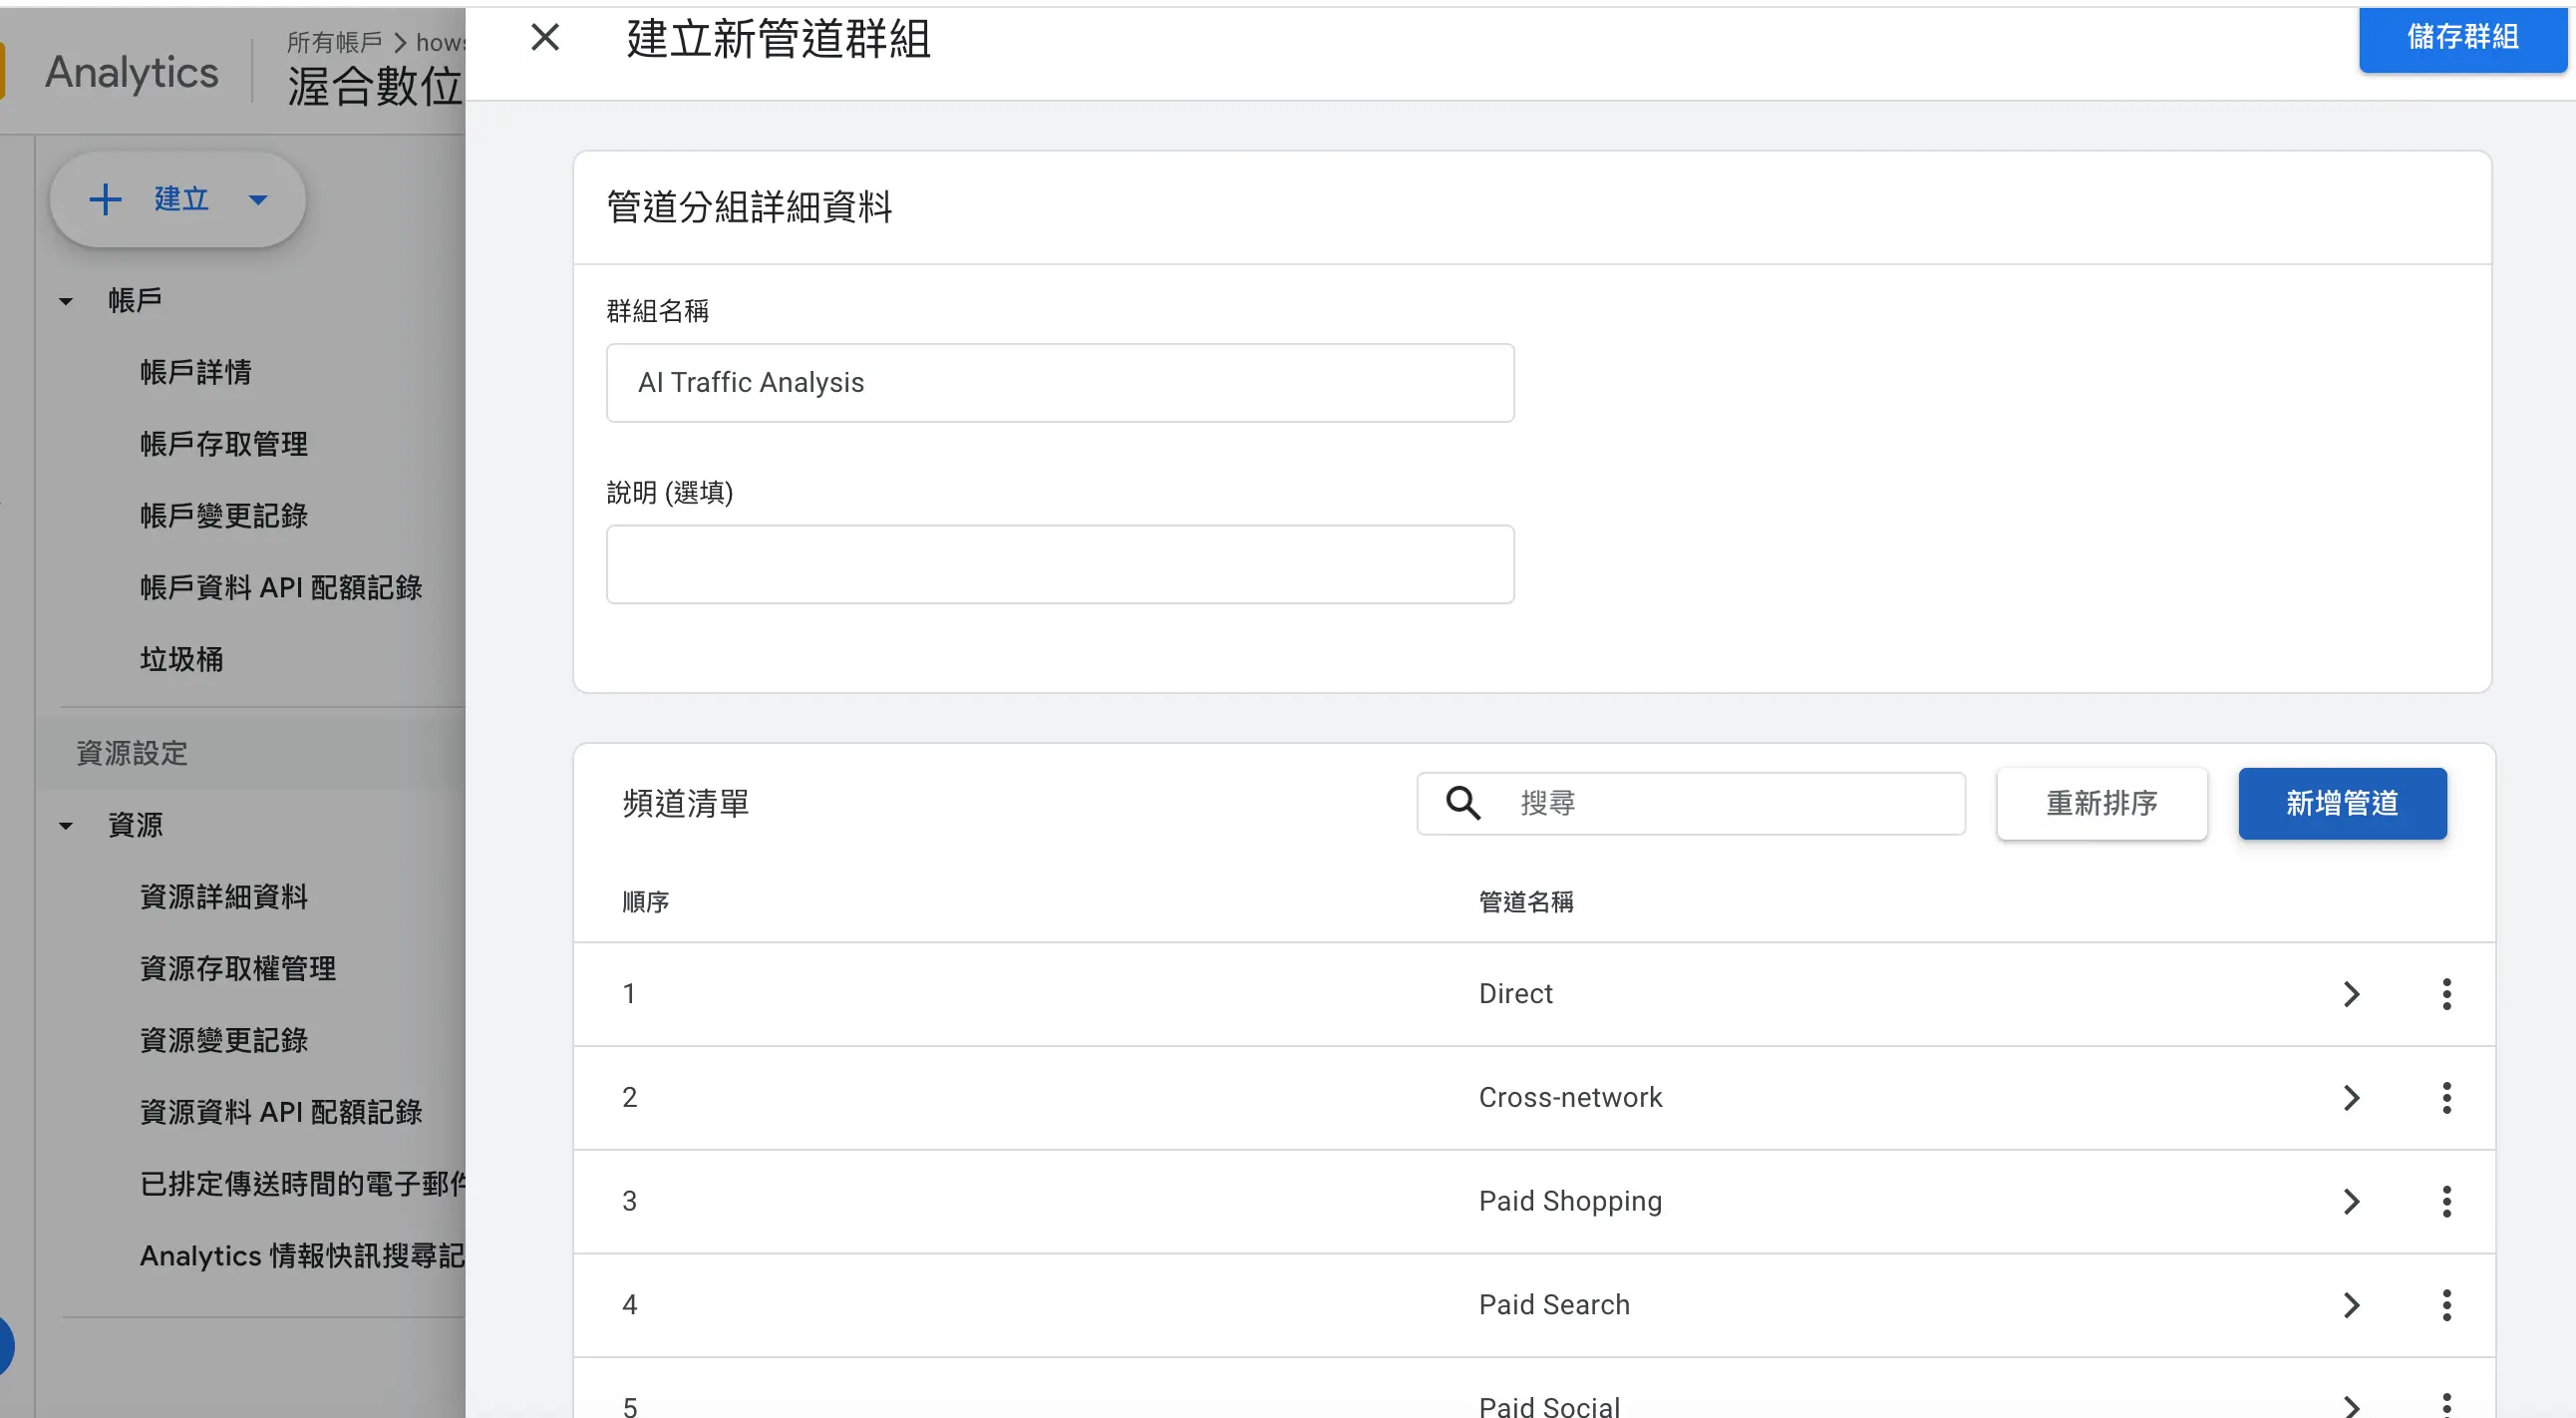2576x1418 pixels.
Task: Open 帳戶存取管理 in sidebar
Action: [224, 444]
